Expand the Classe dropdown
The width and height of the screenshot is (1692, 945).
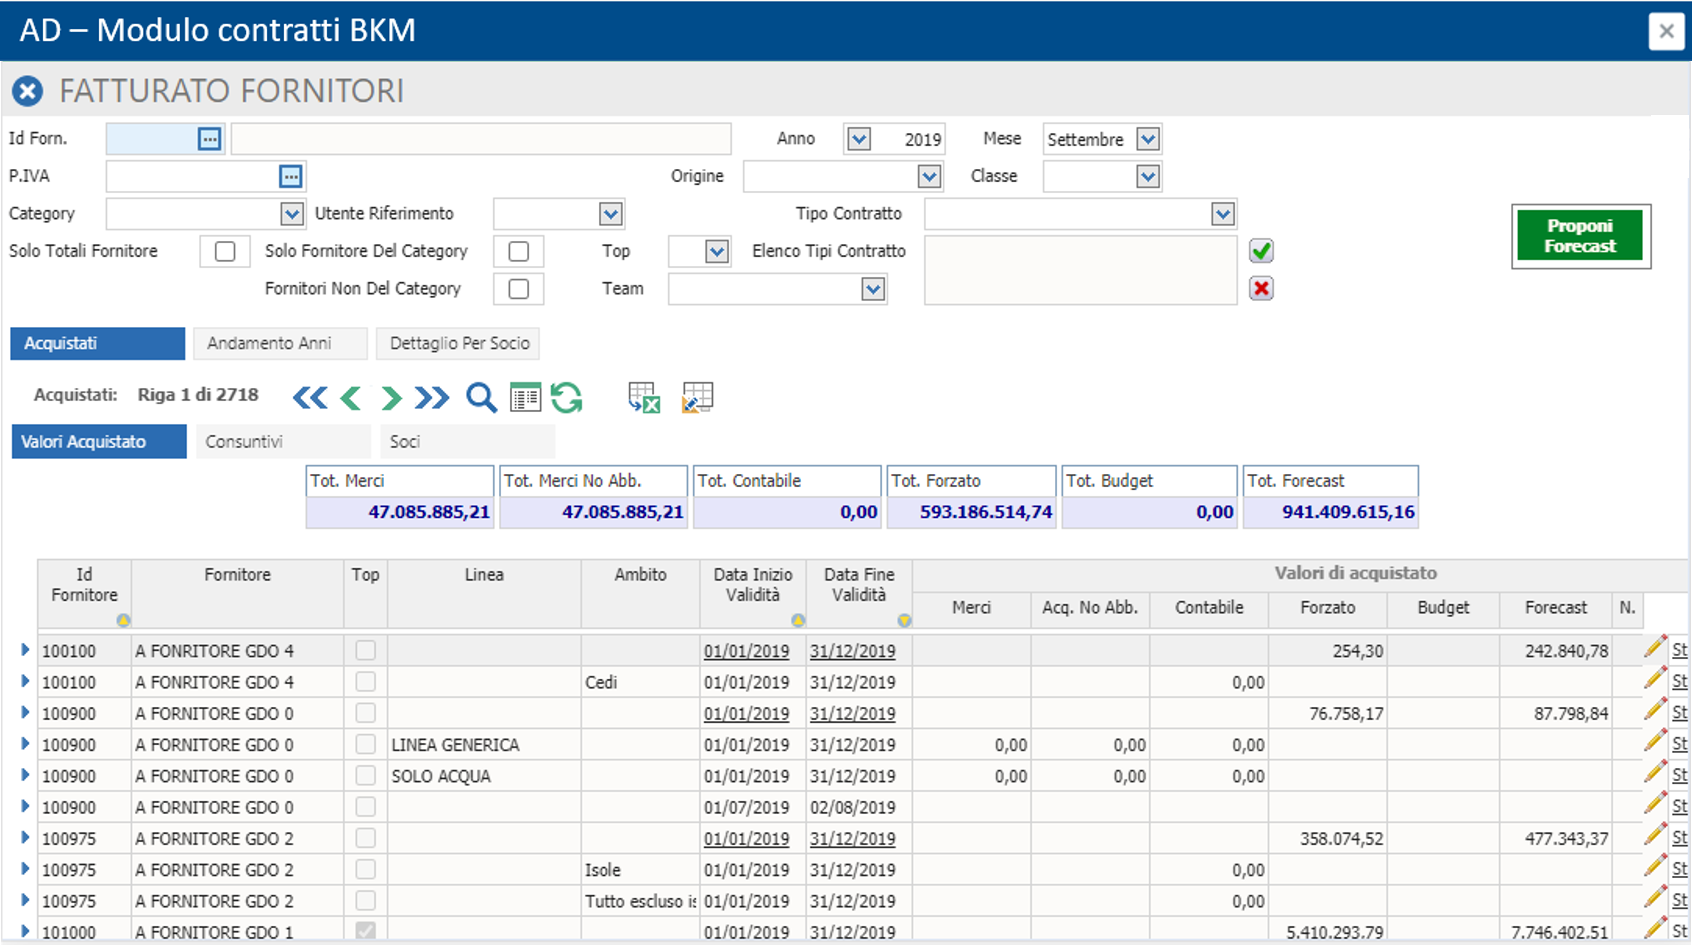pyautogui.click(x=1148, y=176)
